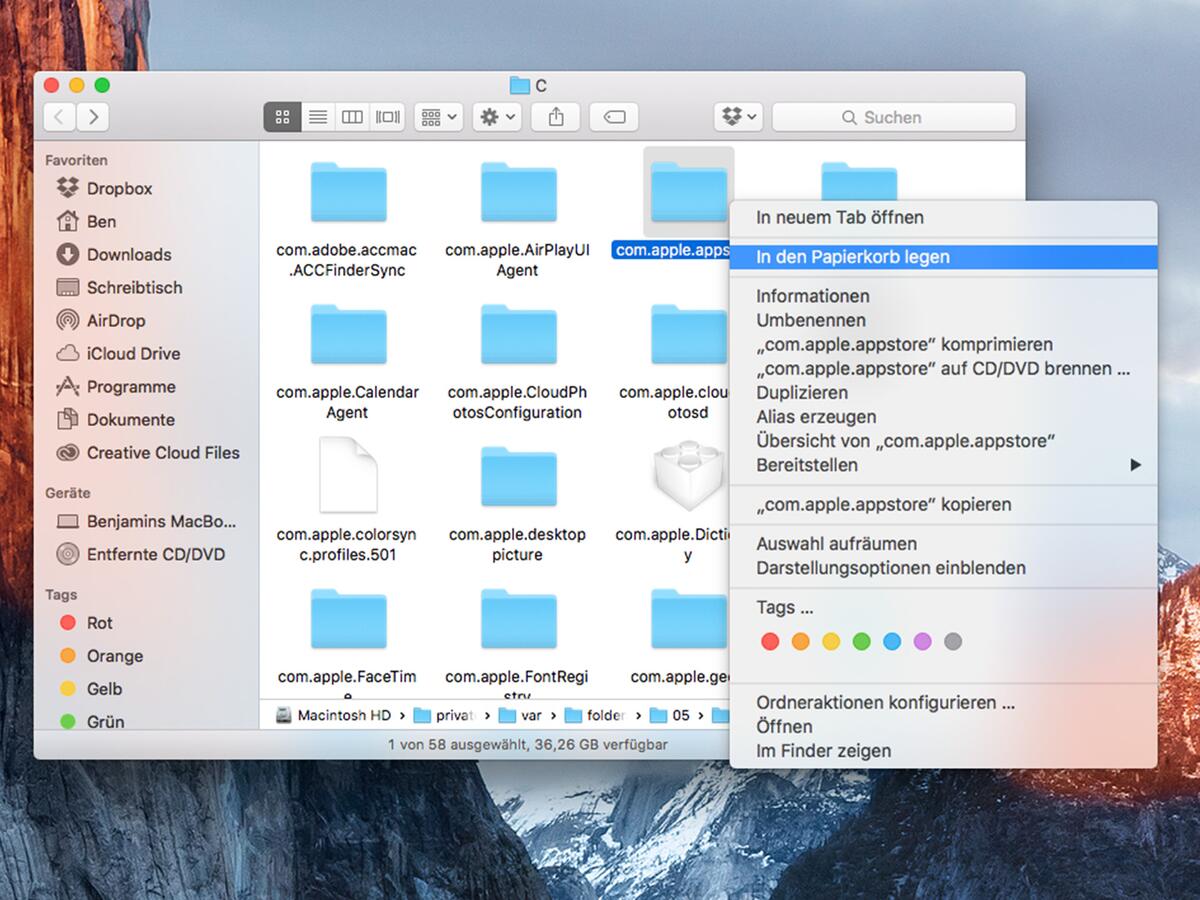Switch to list view in the toolbar
Viewport: 1200px width, 900px height.
click(x=317, y=117)
